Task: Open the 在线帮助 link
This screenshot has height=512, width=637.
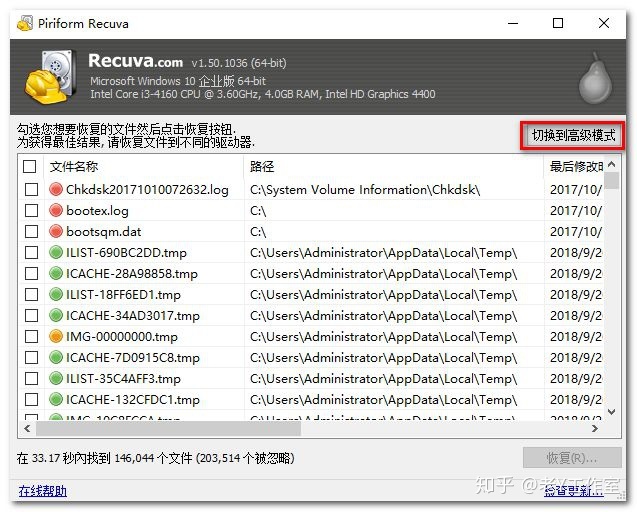Action: [x=43, y=491]
